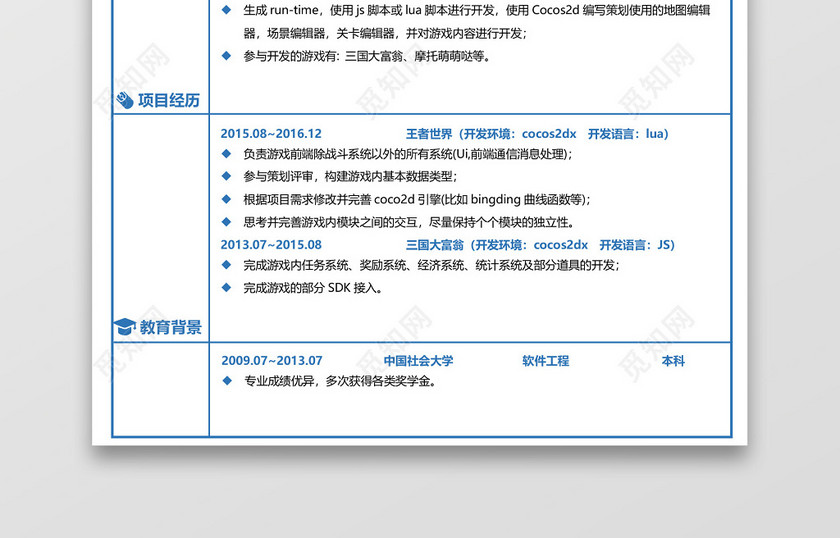Screen dimensions: 840x538
Task: Click the line 参与策划评审，构建游戏内基本数据类型
Action: point(350,176)
